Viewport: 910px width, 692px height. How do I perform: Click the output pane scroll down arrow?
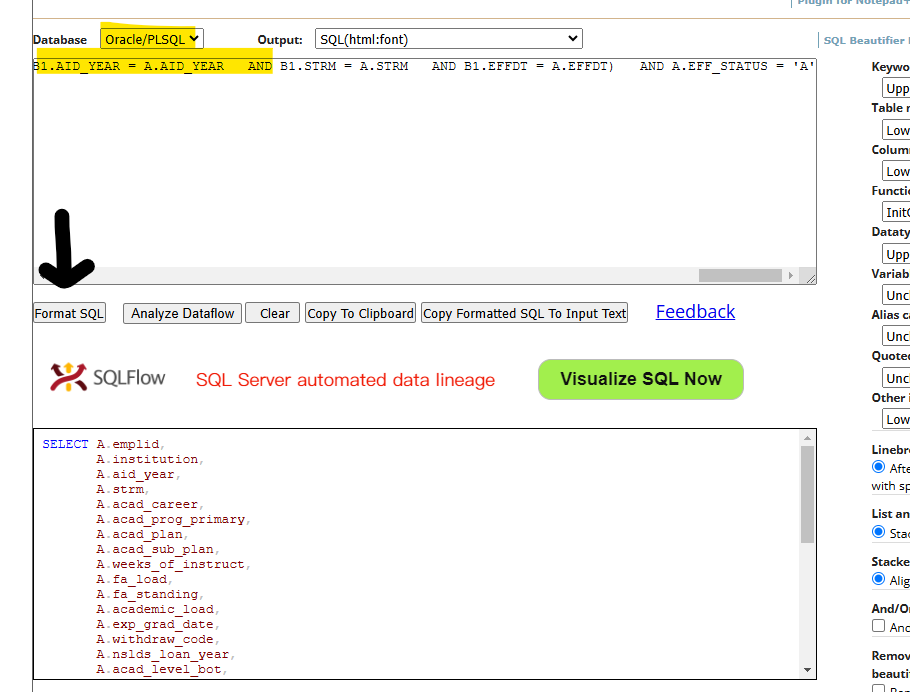(807, 670)
